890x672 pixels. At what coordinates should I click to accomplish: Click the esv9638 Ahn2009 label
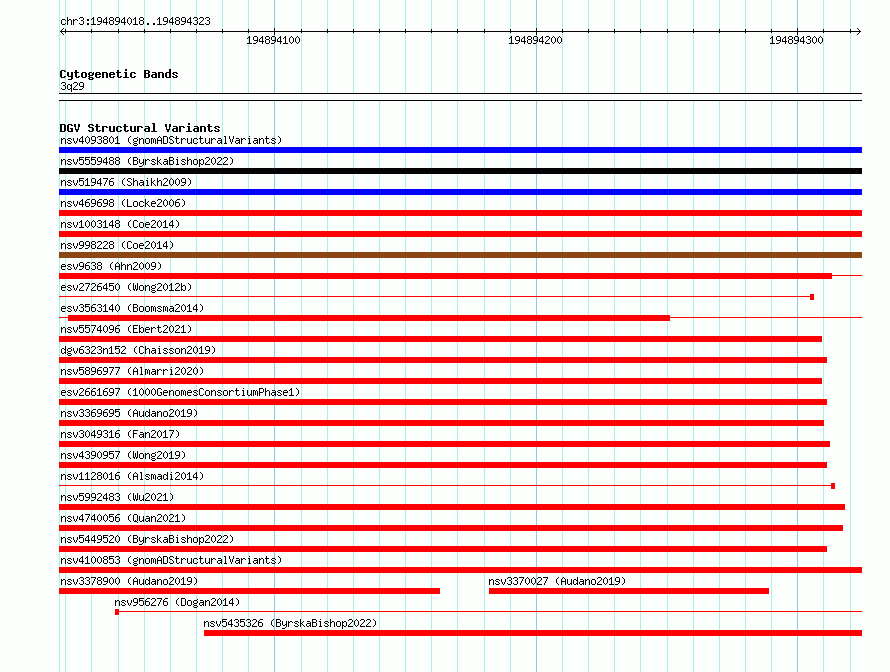pyautogui.click(x=111, y=266)
